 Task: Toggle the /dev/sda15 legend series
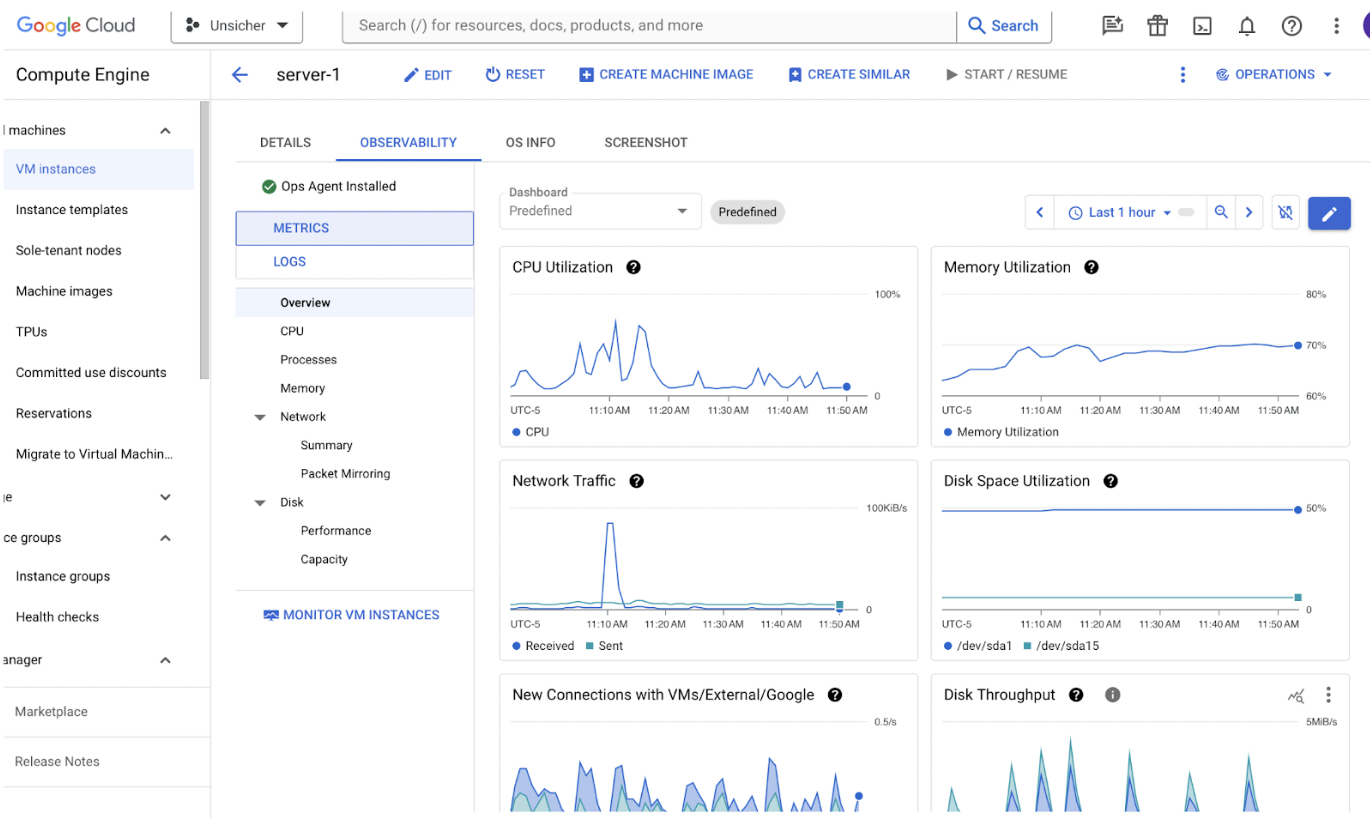click(x=1060, y=646)
